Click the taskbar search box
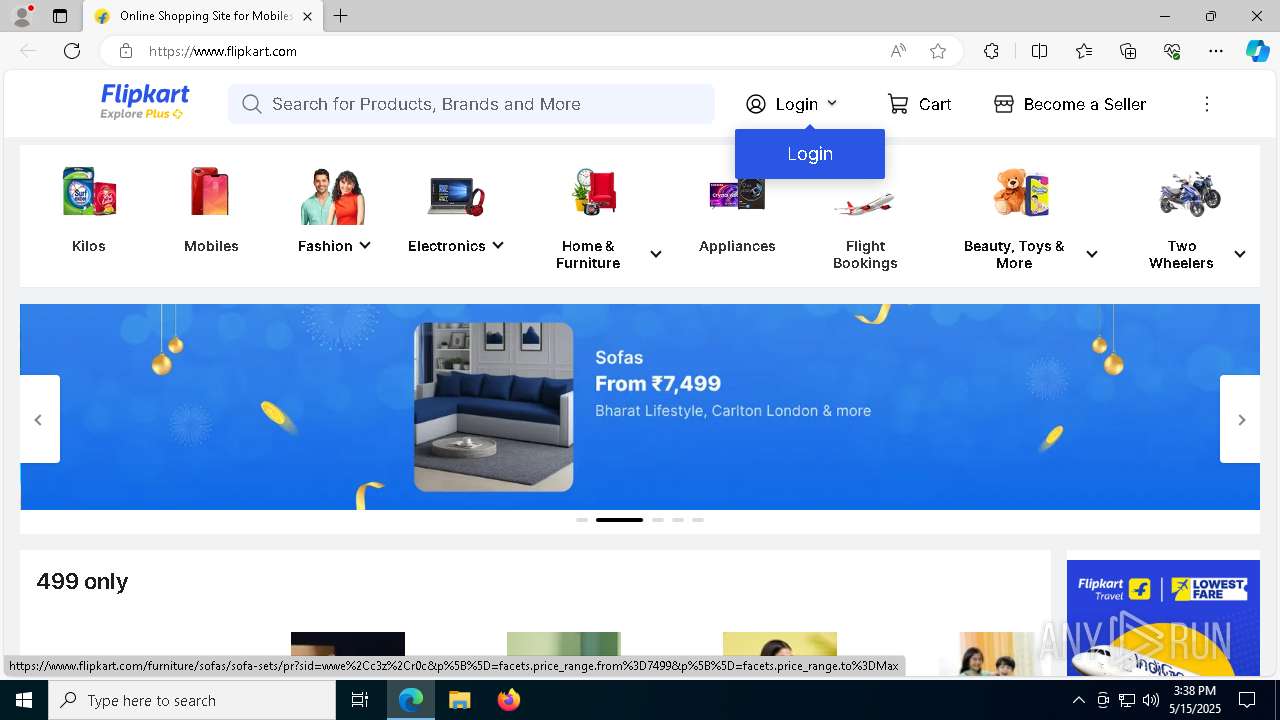1280x720 pixels. (192, 700)
